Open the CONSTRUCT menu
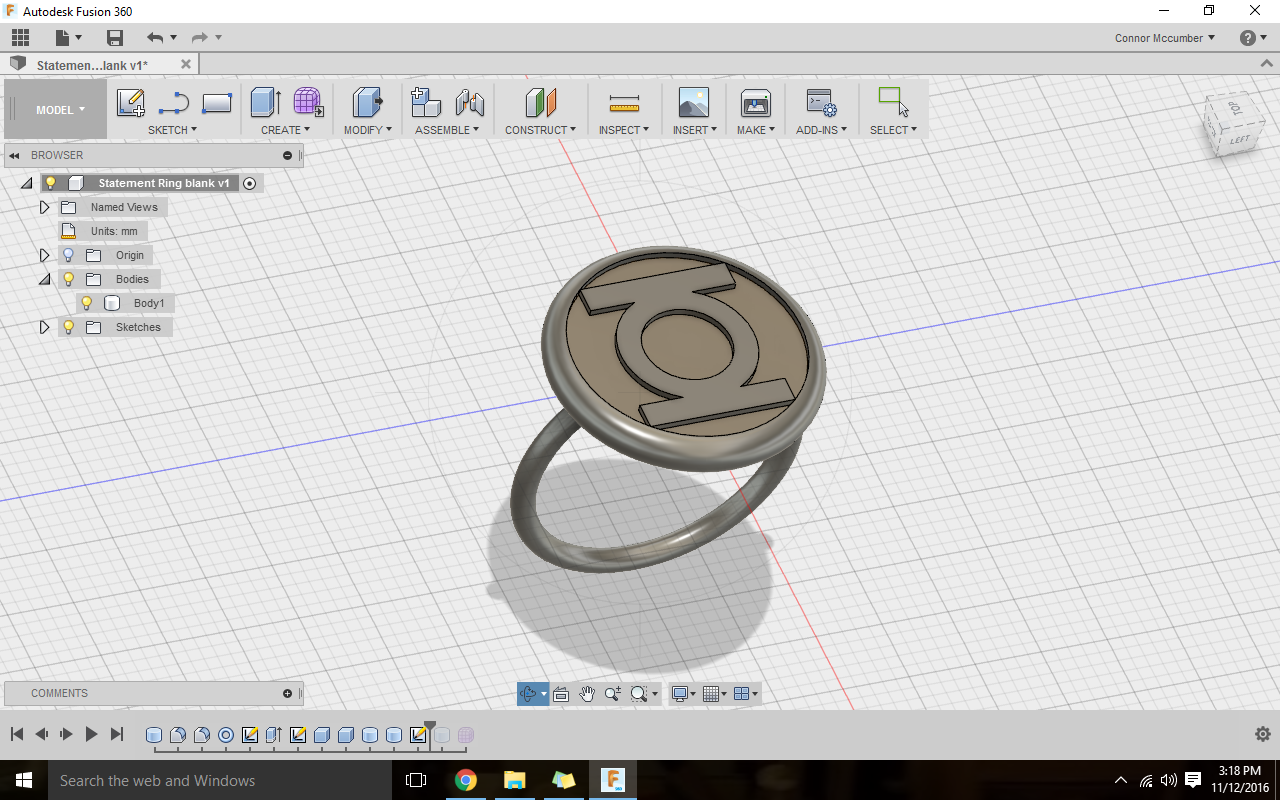 click(540, 130)
